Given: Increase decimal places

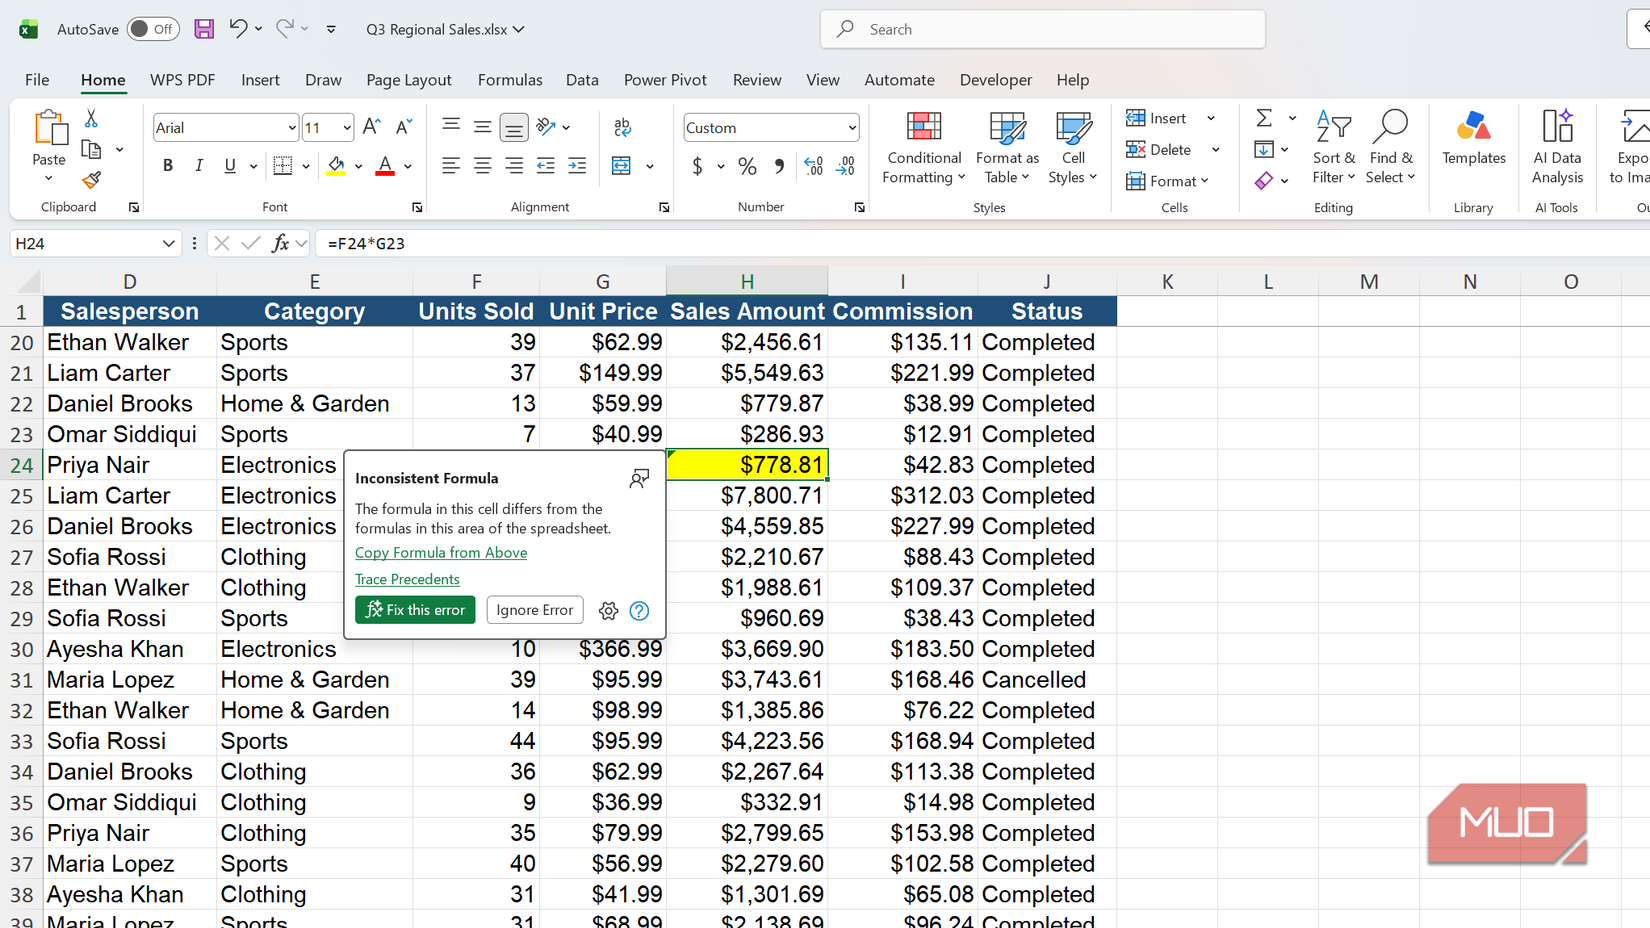Looking at the screenshot, I should click(x=814, y=166).
